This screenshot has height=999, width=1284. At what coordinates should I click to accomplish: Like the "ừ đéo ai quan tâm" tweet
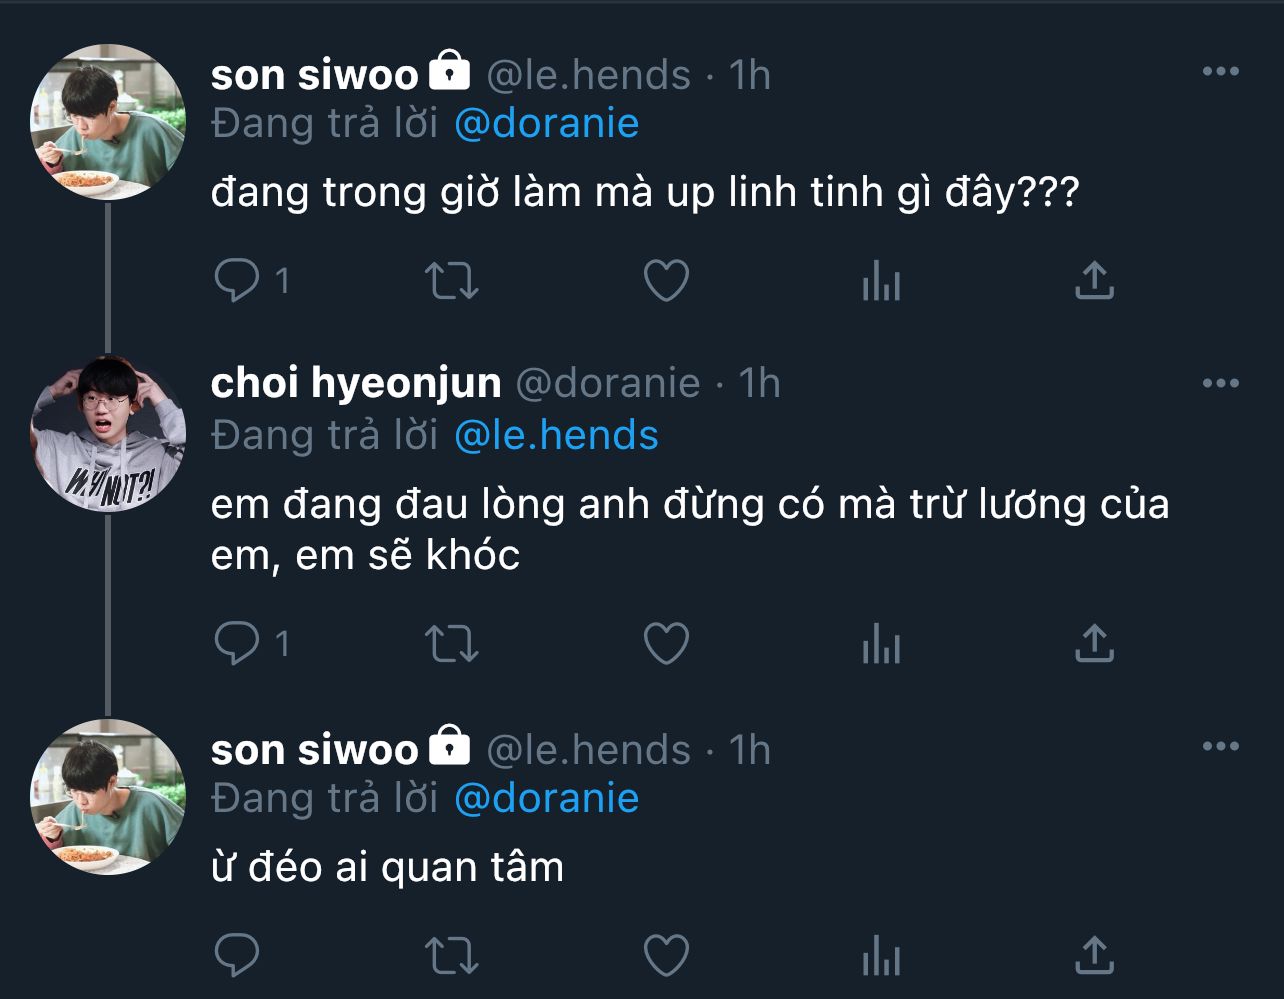[666, 955]
